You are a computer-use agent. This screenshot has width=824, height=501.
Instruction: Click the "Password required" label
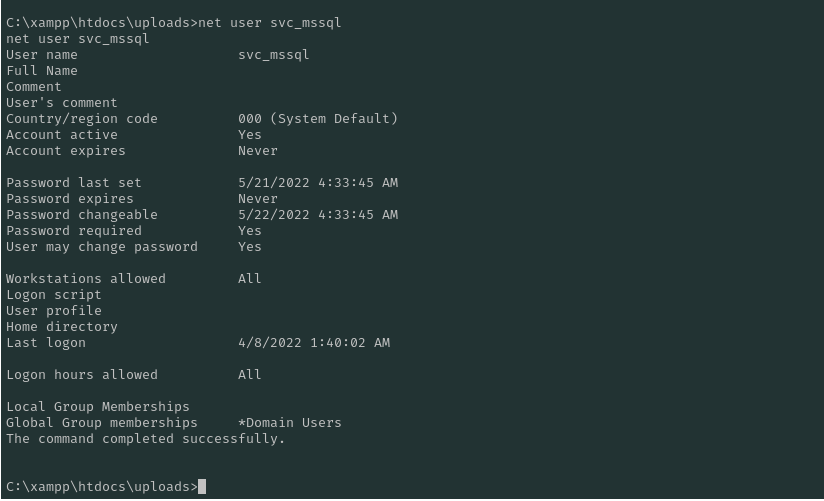pyautogui.click(x=74, y=231)
